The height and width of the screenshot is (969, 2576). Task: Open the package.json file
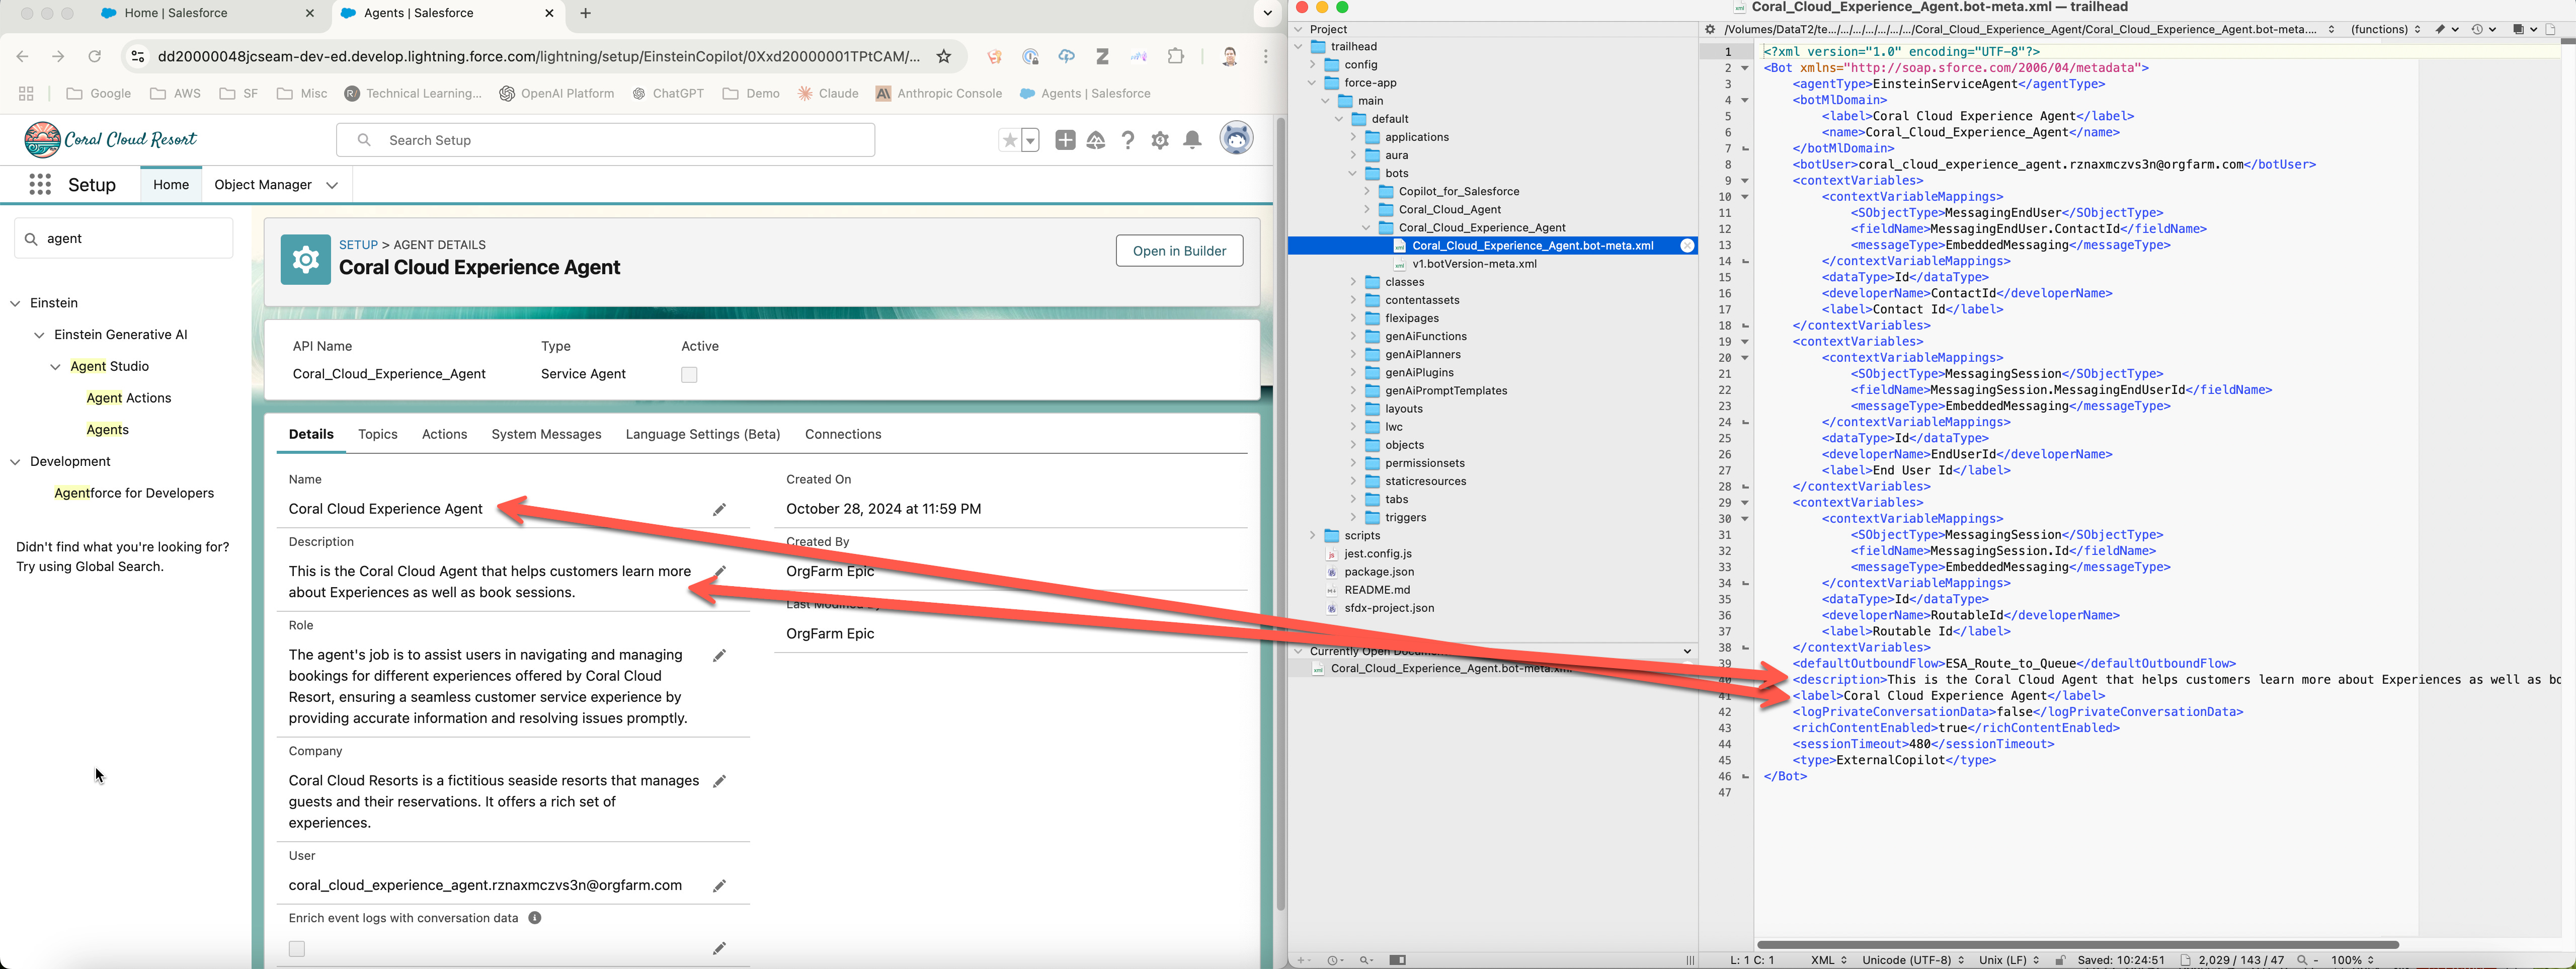tap(1378, 572)
